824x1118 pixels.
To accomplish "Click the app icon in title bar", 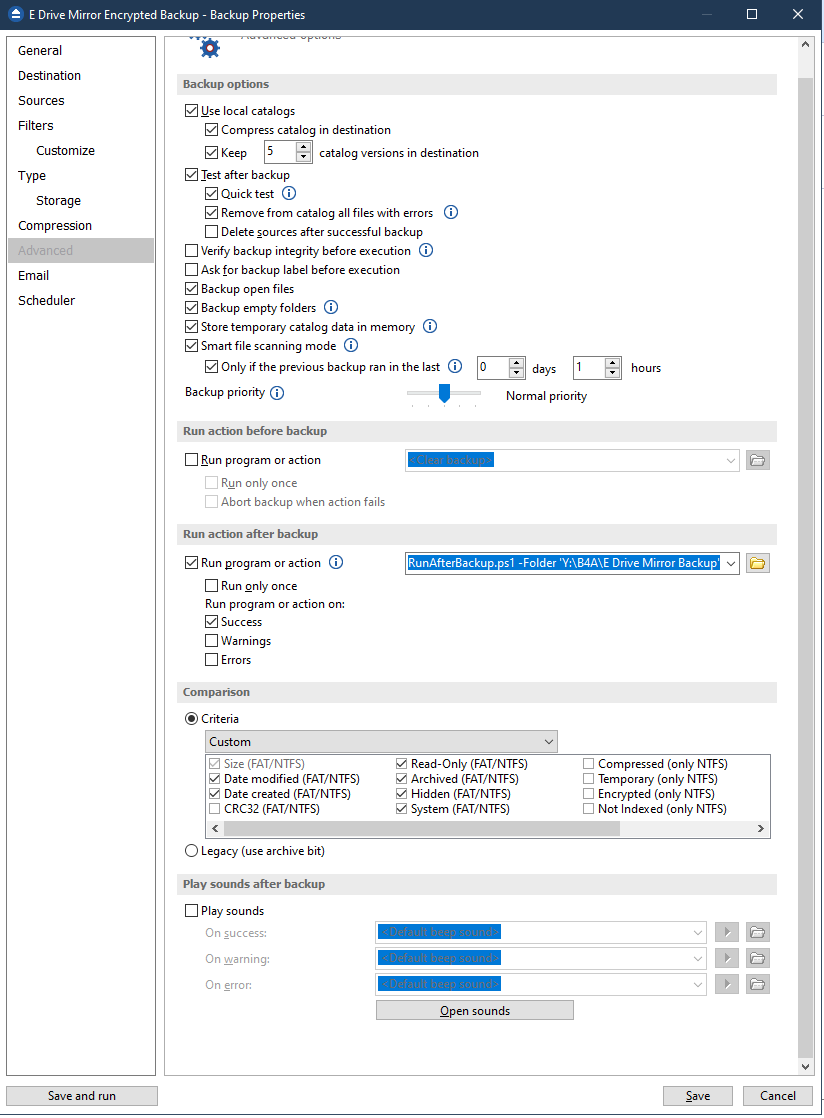I will [15, 14].
